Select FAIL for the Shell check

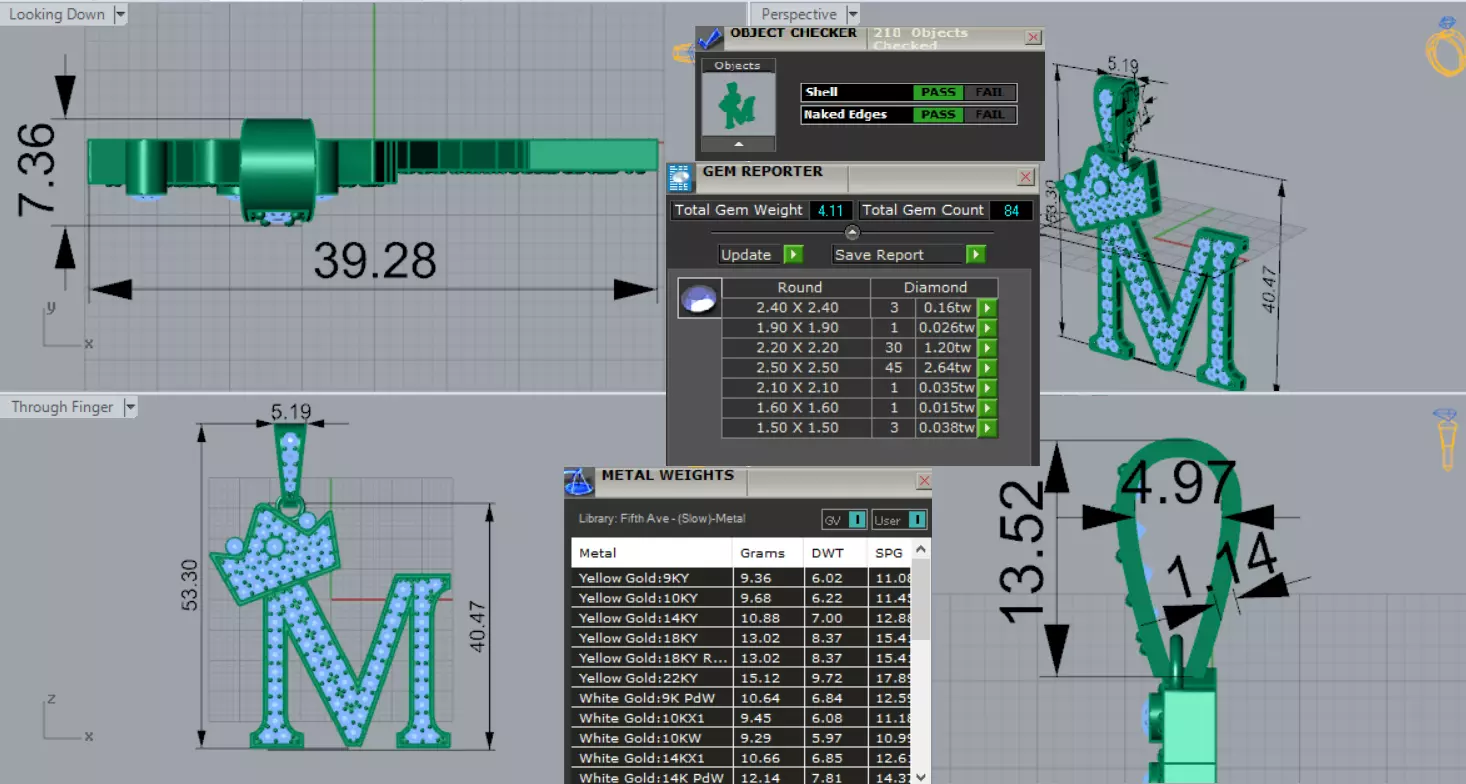[989, 92]
